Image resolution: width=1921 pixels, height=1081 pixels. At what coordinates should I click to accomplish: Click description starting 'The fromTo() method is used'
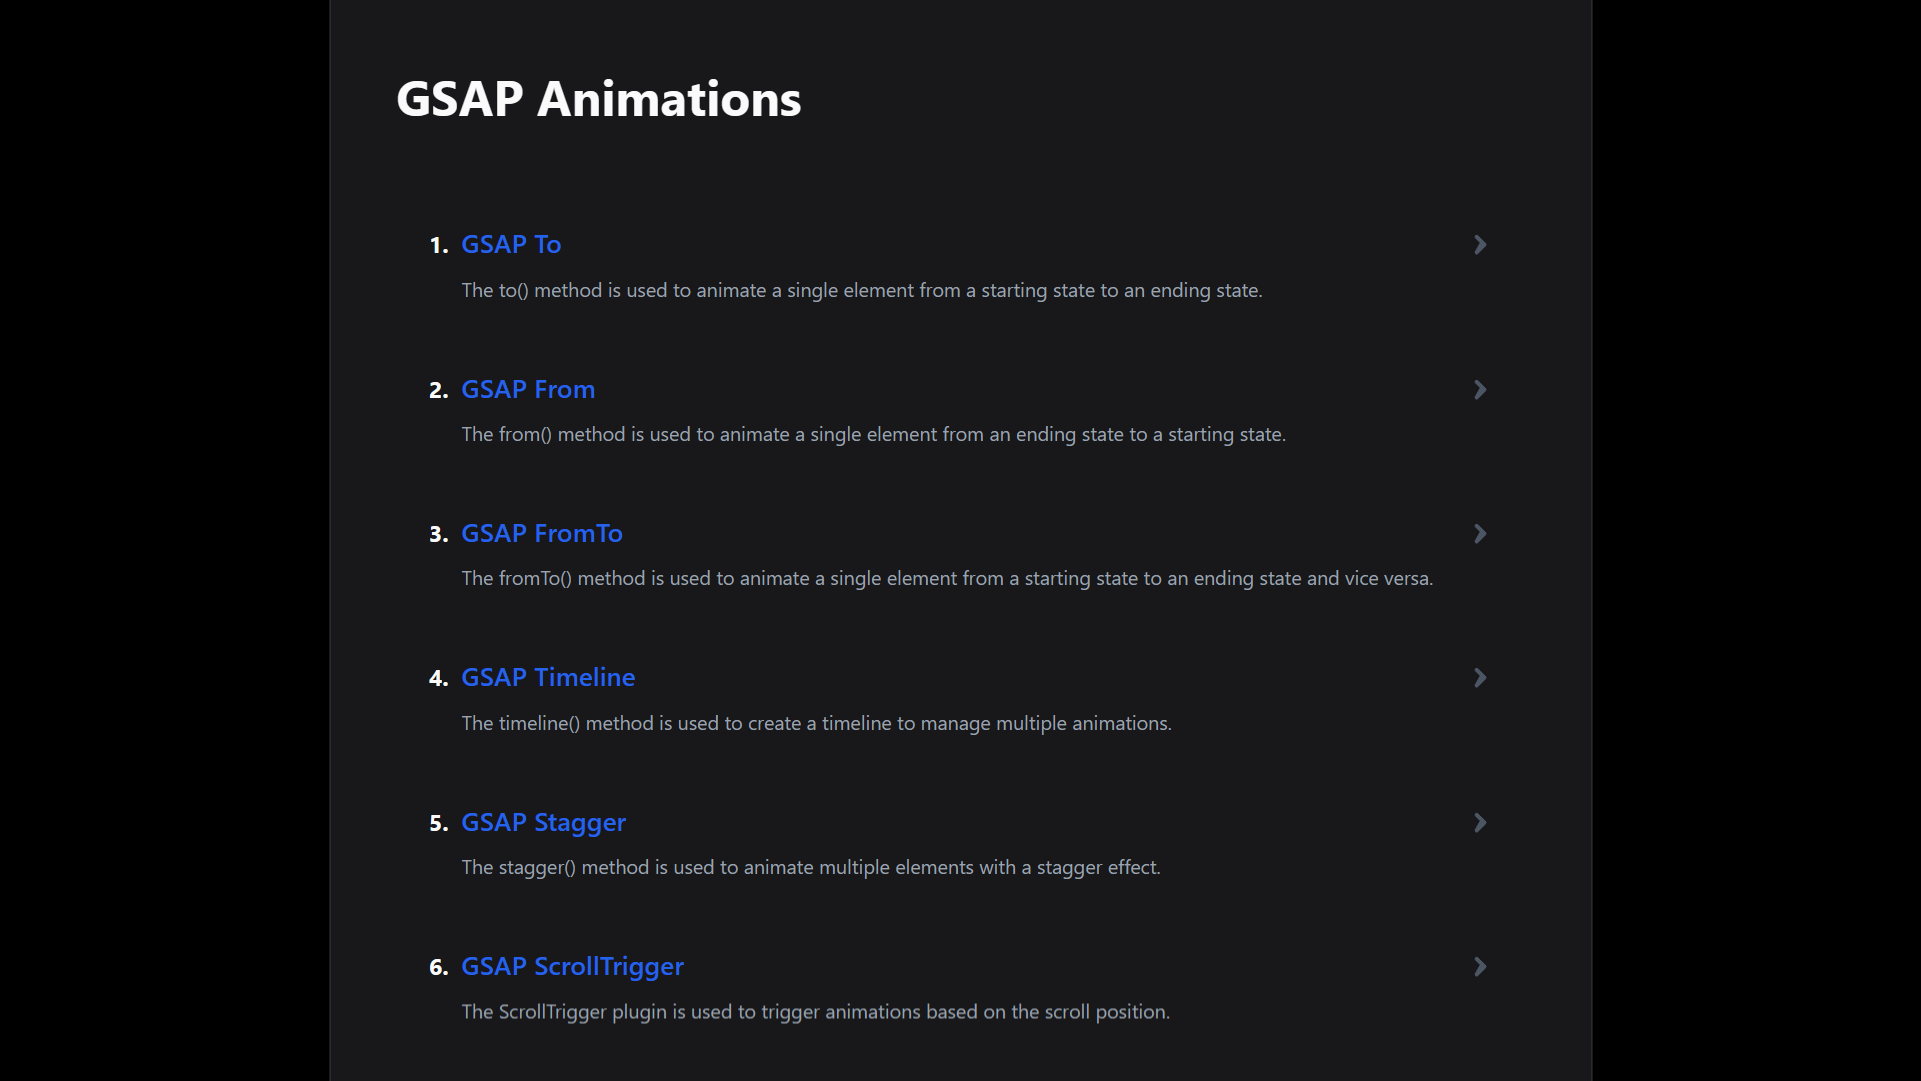(x=947, y=578)
